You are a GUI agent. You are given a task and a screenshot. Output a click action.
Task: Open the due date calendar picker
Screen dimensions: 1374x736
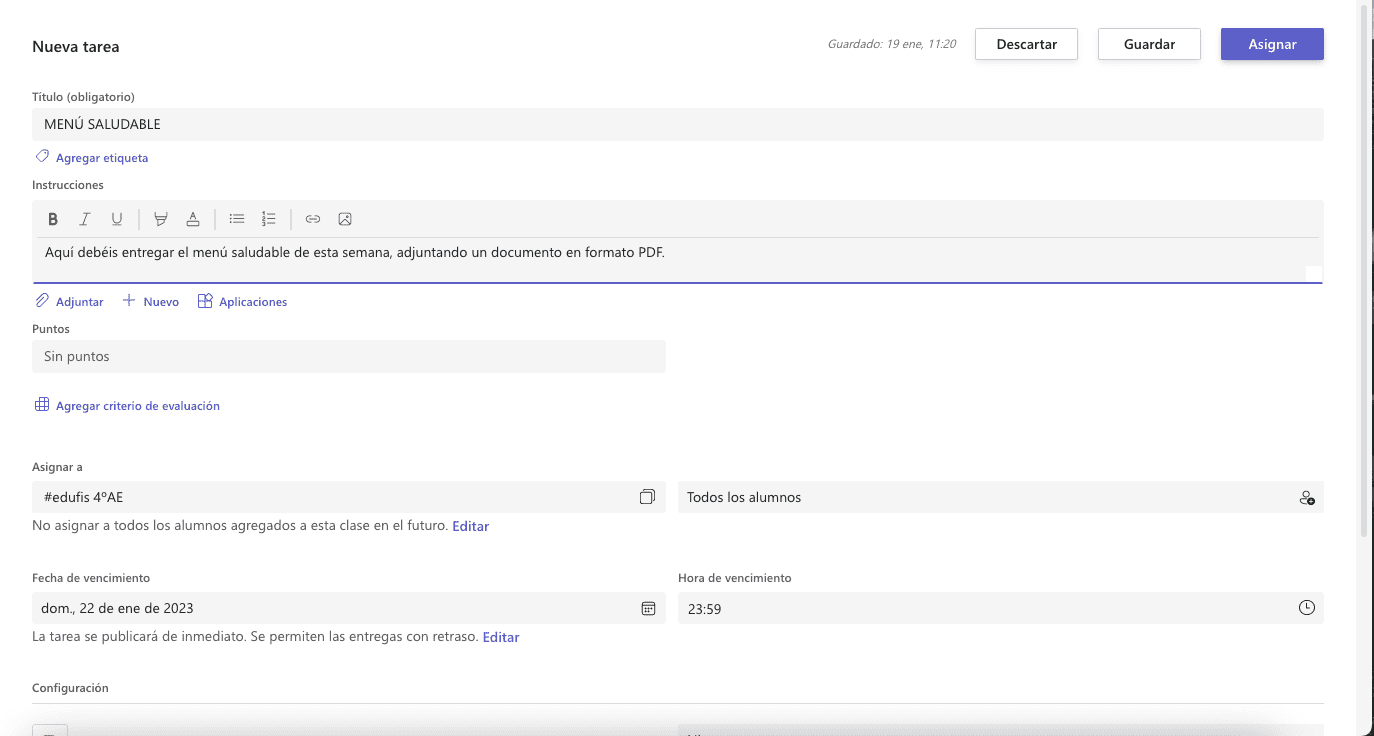(x=648, y=608)
